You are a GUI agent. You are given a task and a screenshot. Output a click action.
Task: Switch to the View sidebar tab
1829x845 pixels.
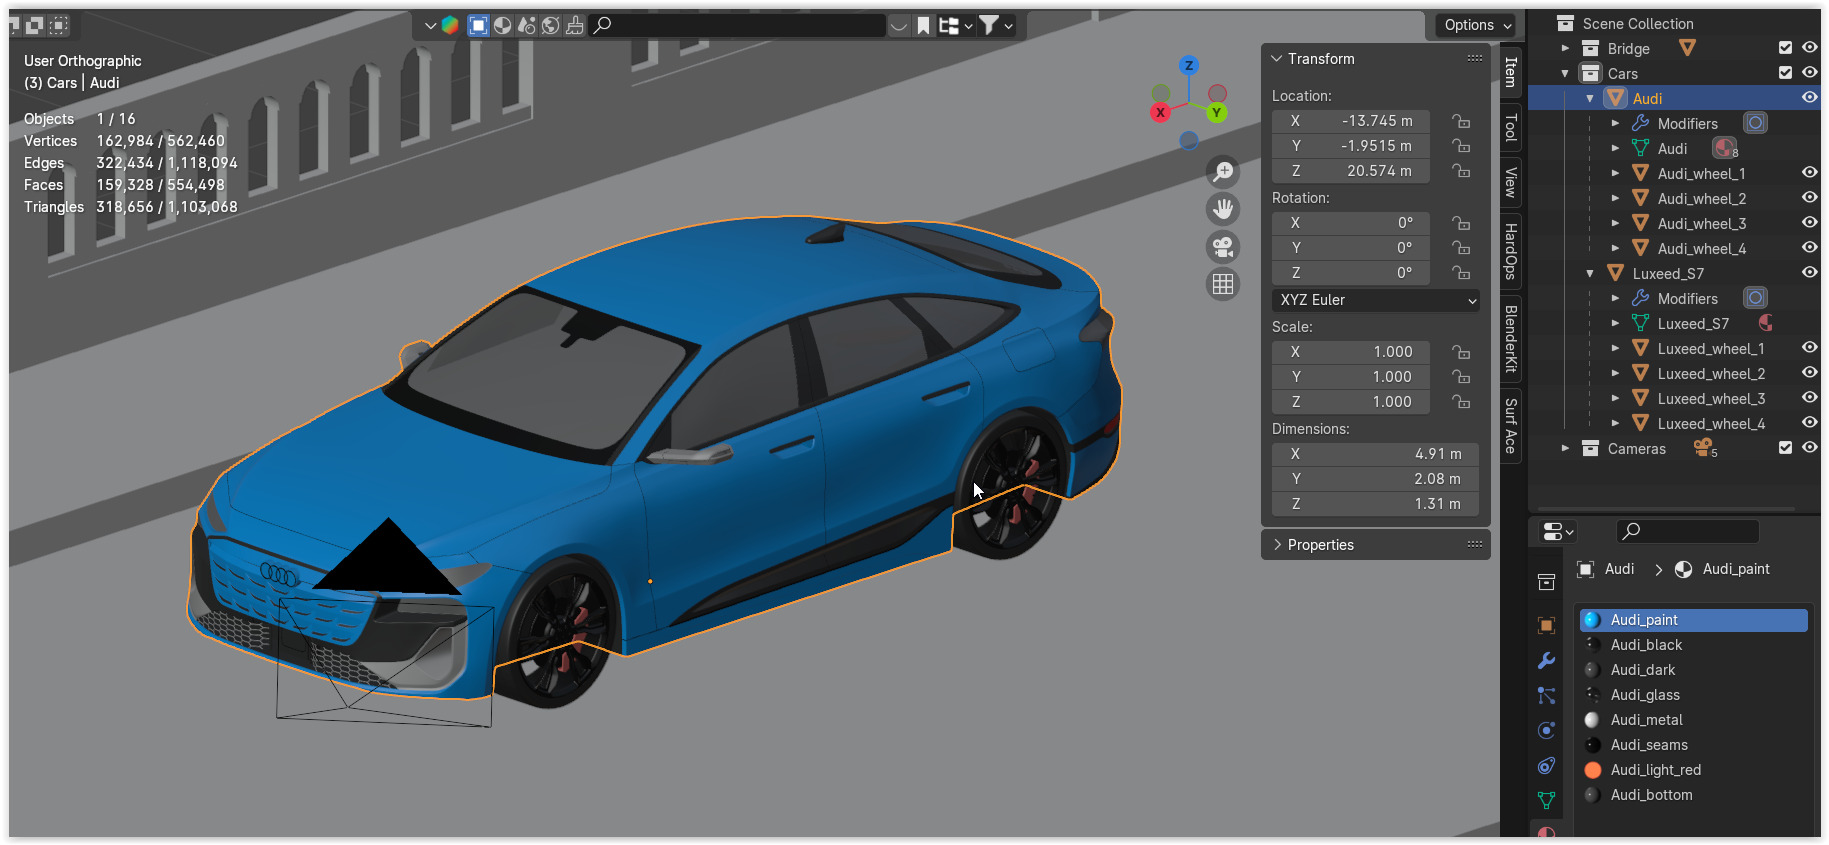[1511, 183]
